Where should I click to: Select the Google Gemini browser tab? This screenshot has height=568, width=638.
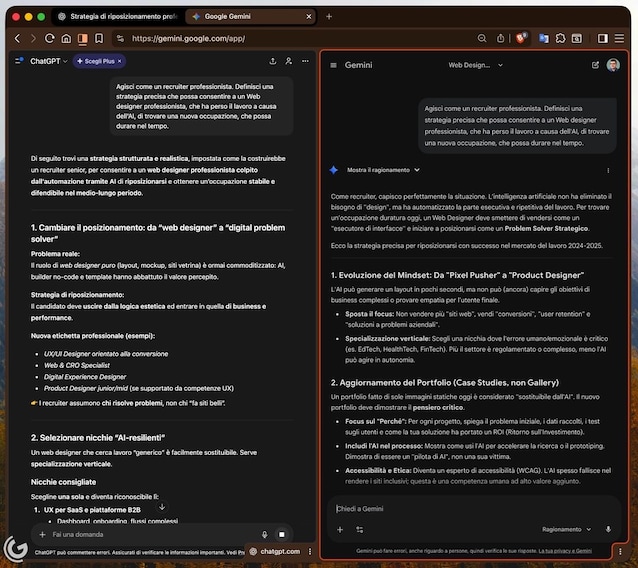point(249,16)
